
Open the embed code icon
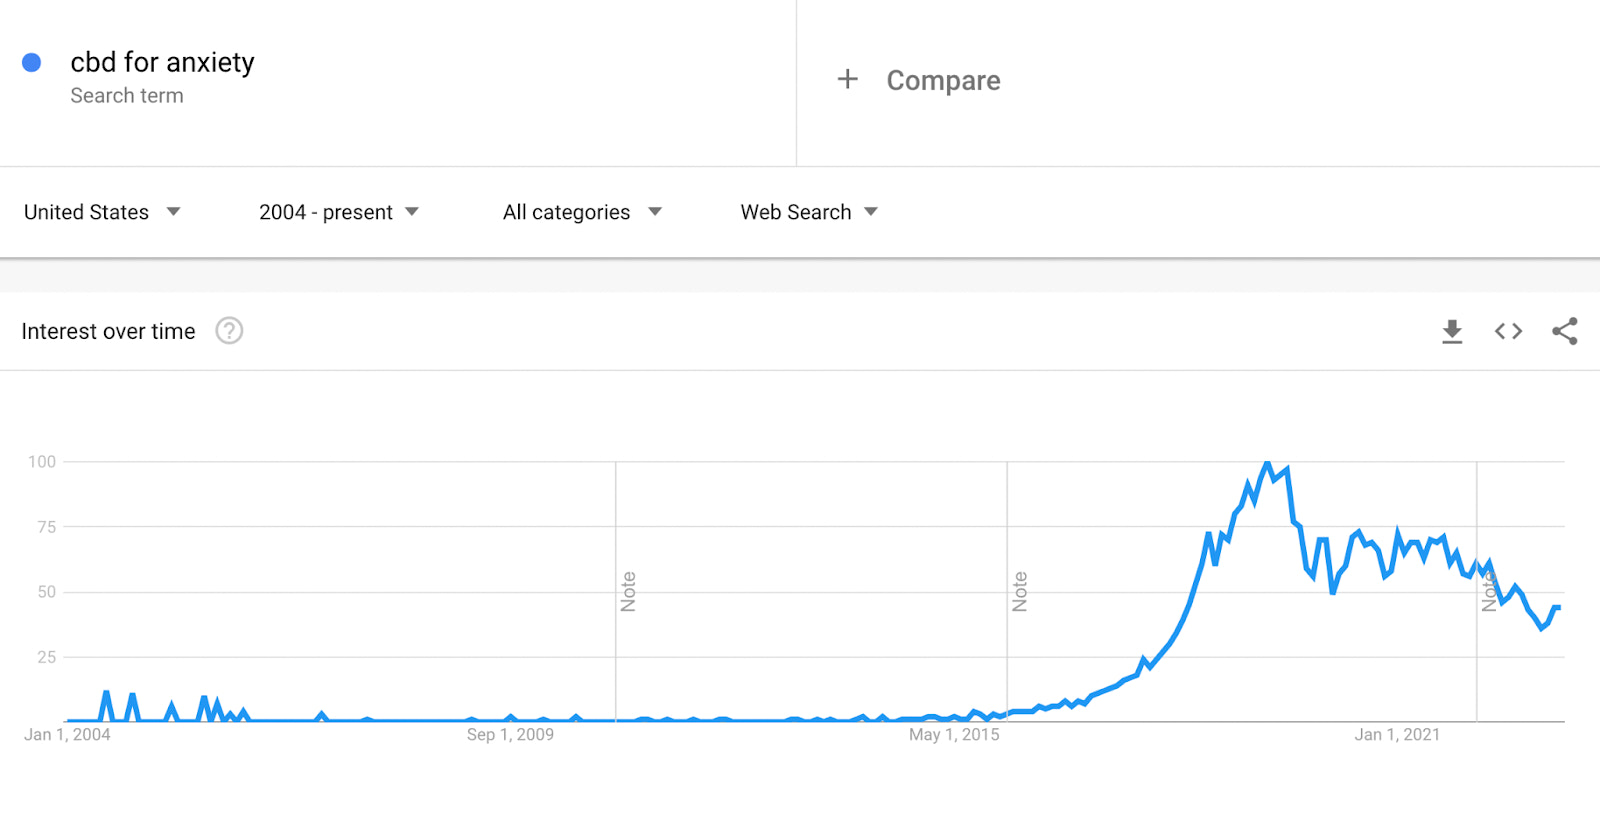pyautogui.click(x=1507, y=331)
